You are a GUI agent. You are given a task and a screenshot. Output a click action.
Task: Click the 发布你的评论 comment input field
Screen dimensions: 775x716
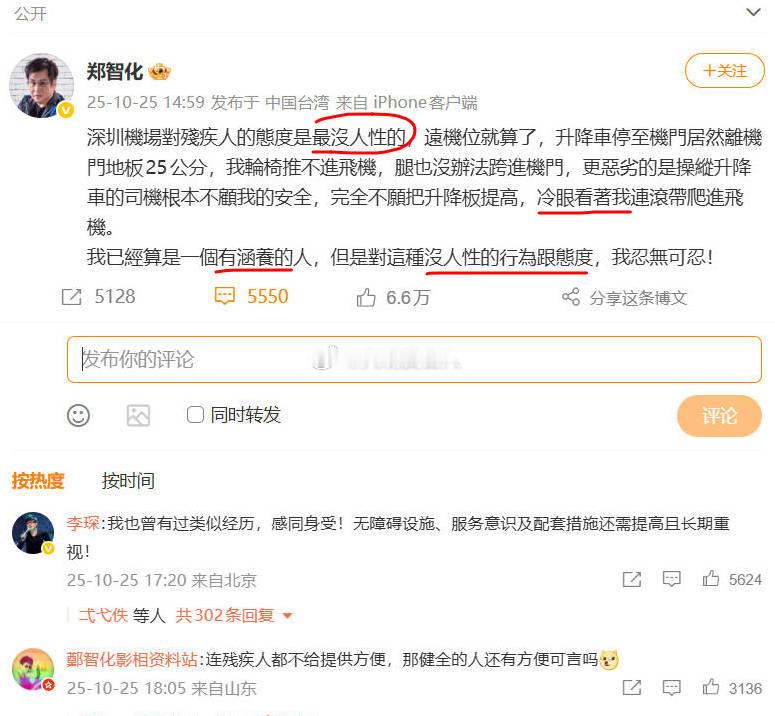414,359
